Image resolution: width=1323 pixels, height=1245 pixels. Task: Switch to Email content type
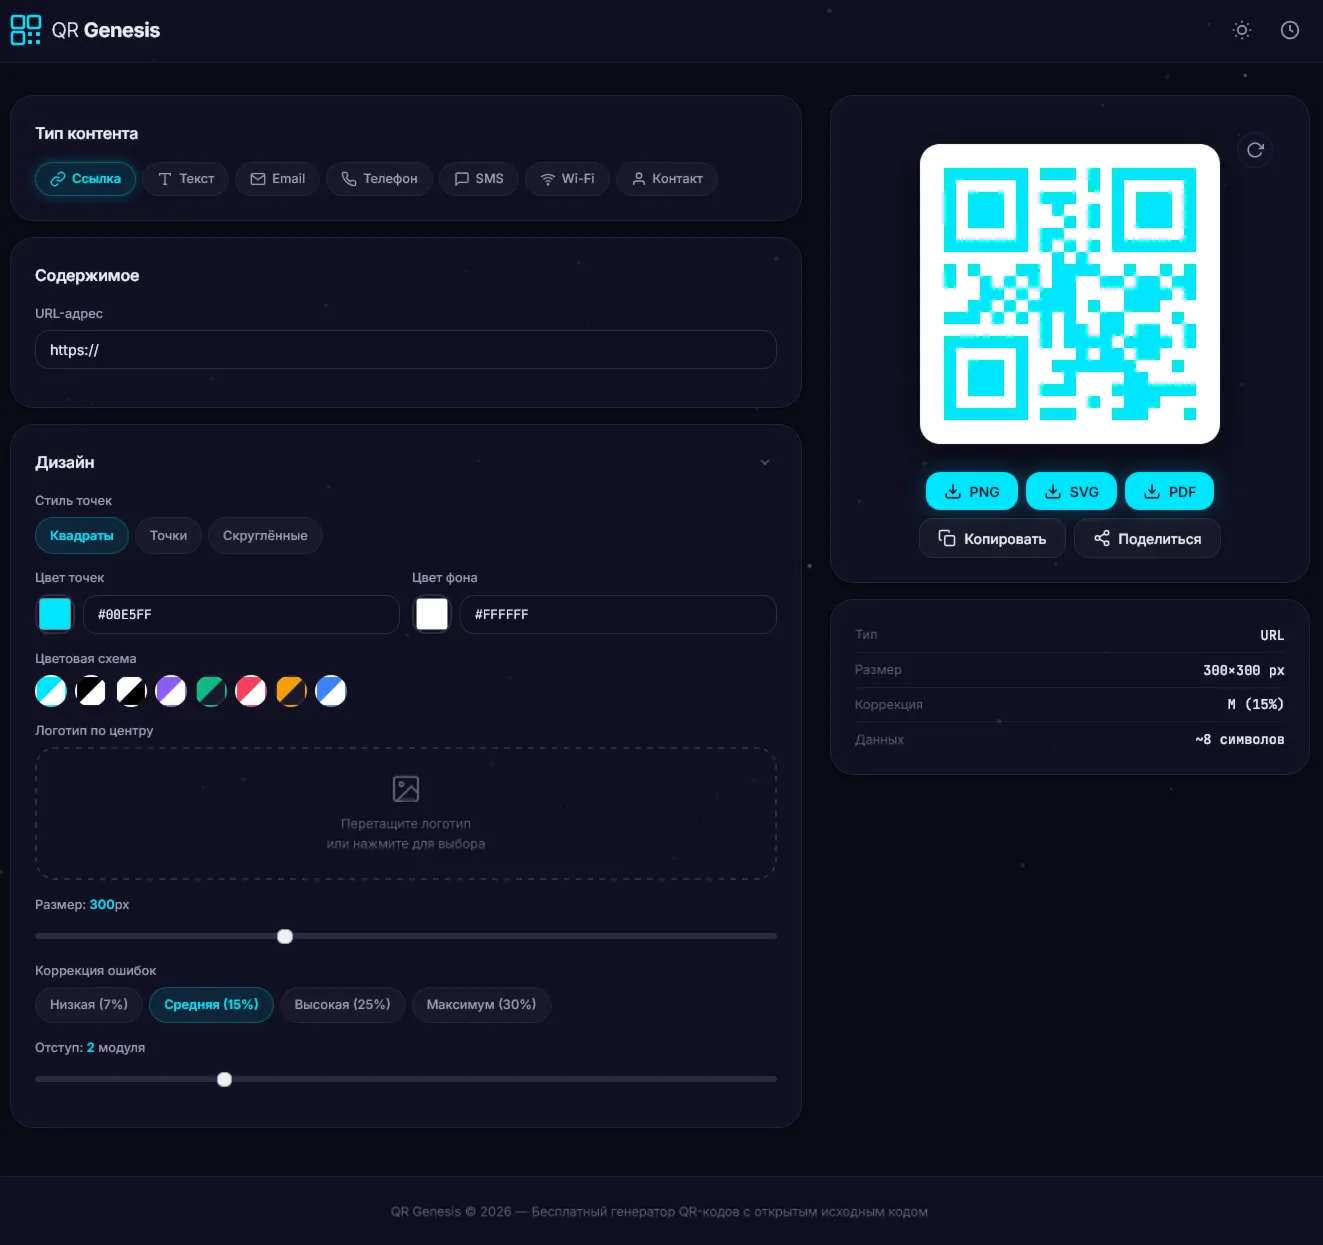(x=278, y=179)
